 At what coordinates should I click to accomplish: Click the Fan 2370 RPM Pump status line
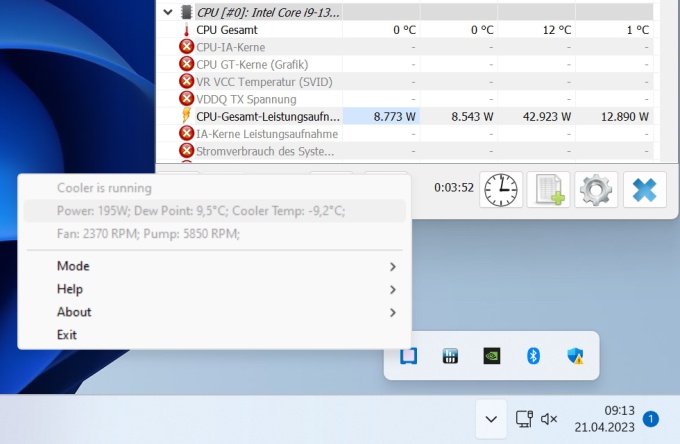(214, 234)
